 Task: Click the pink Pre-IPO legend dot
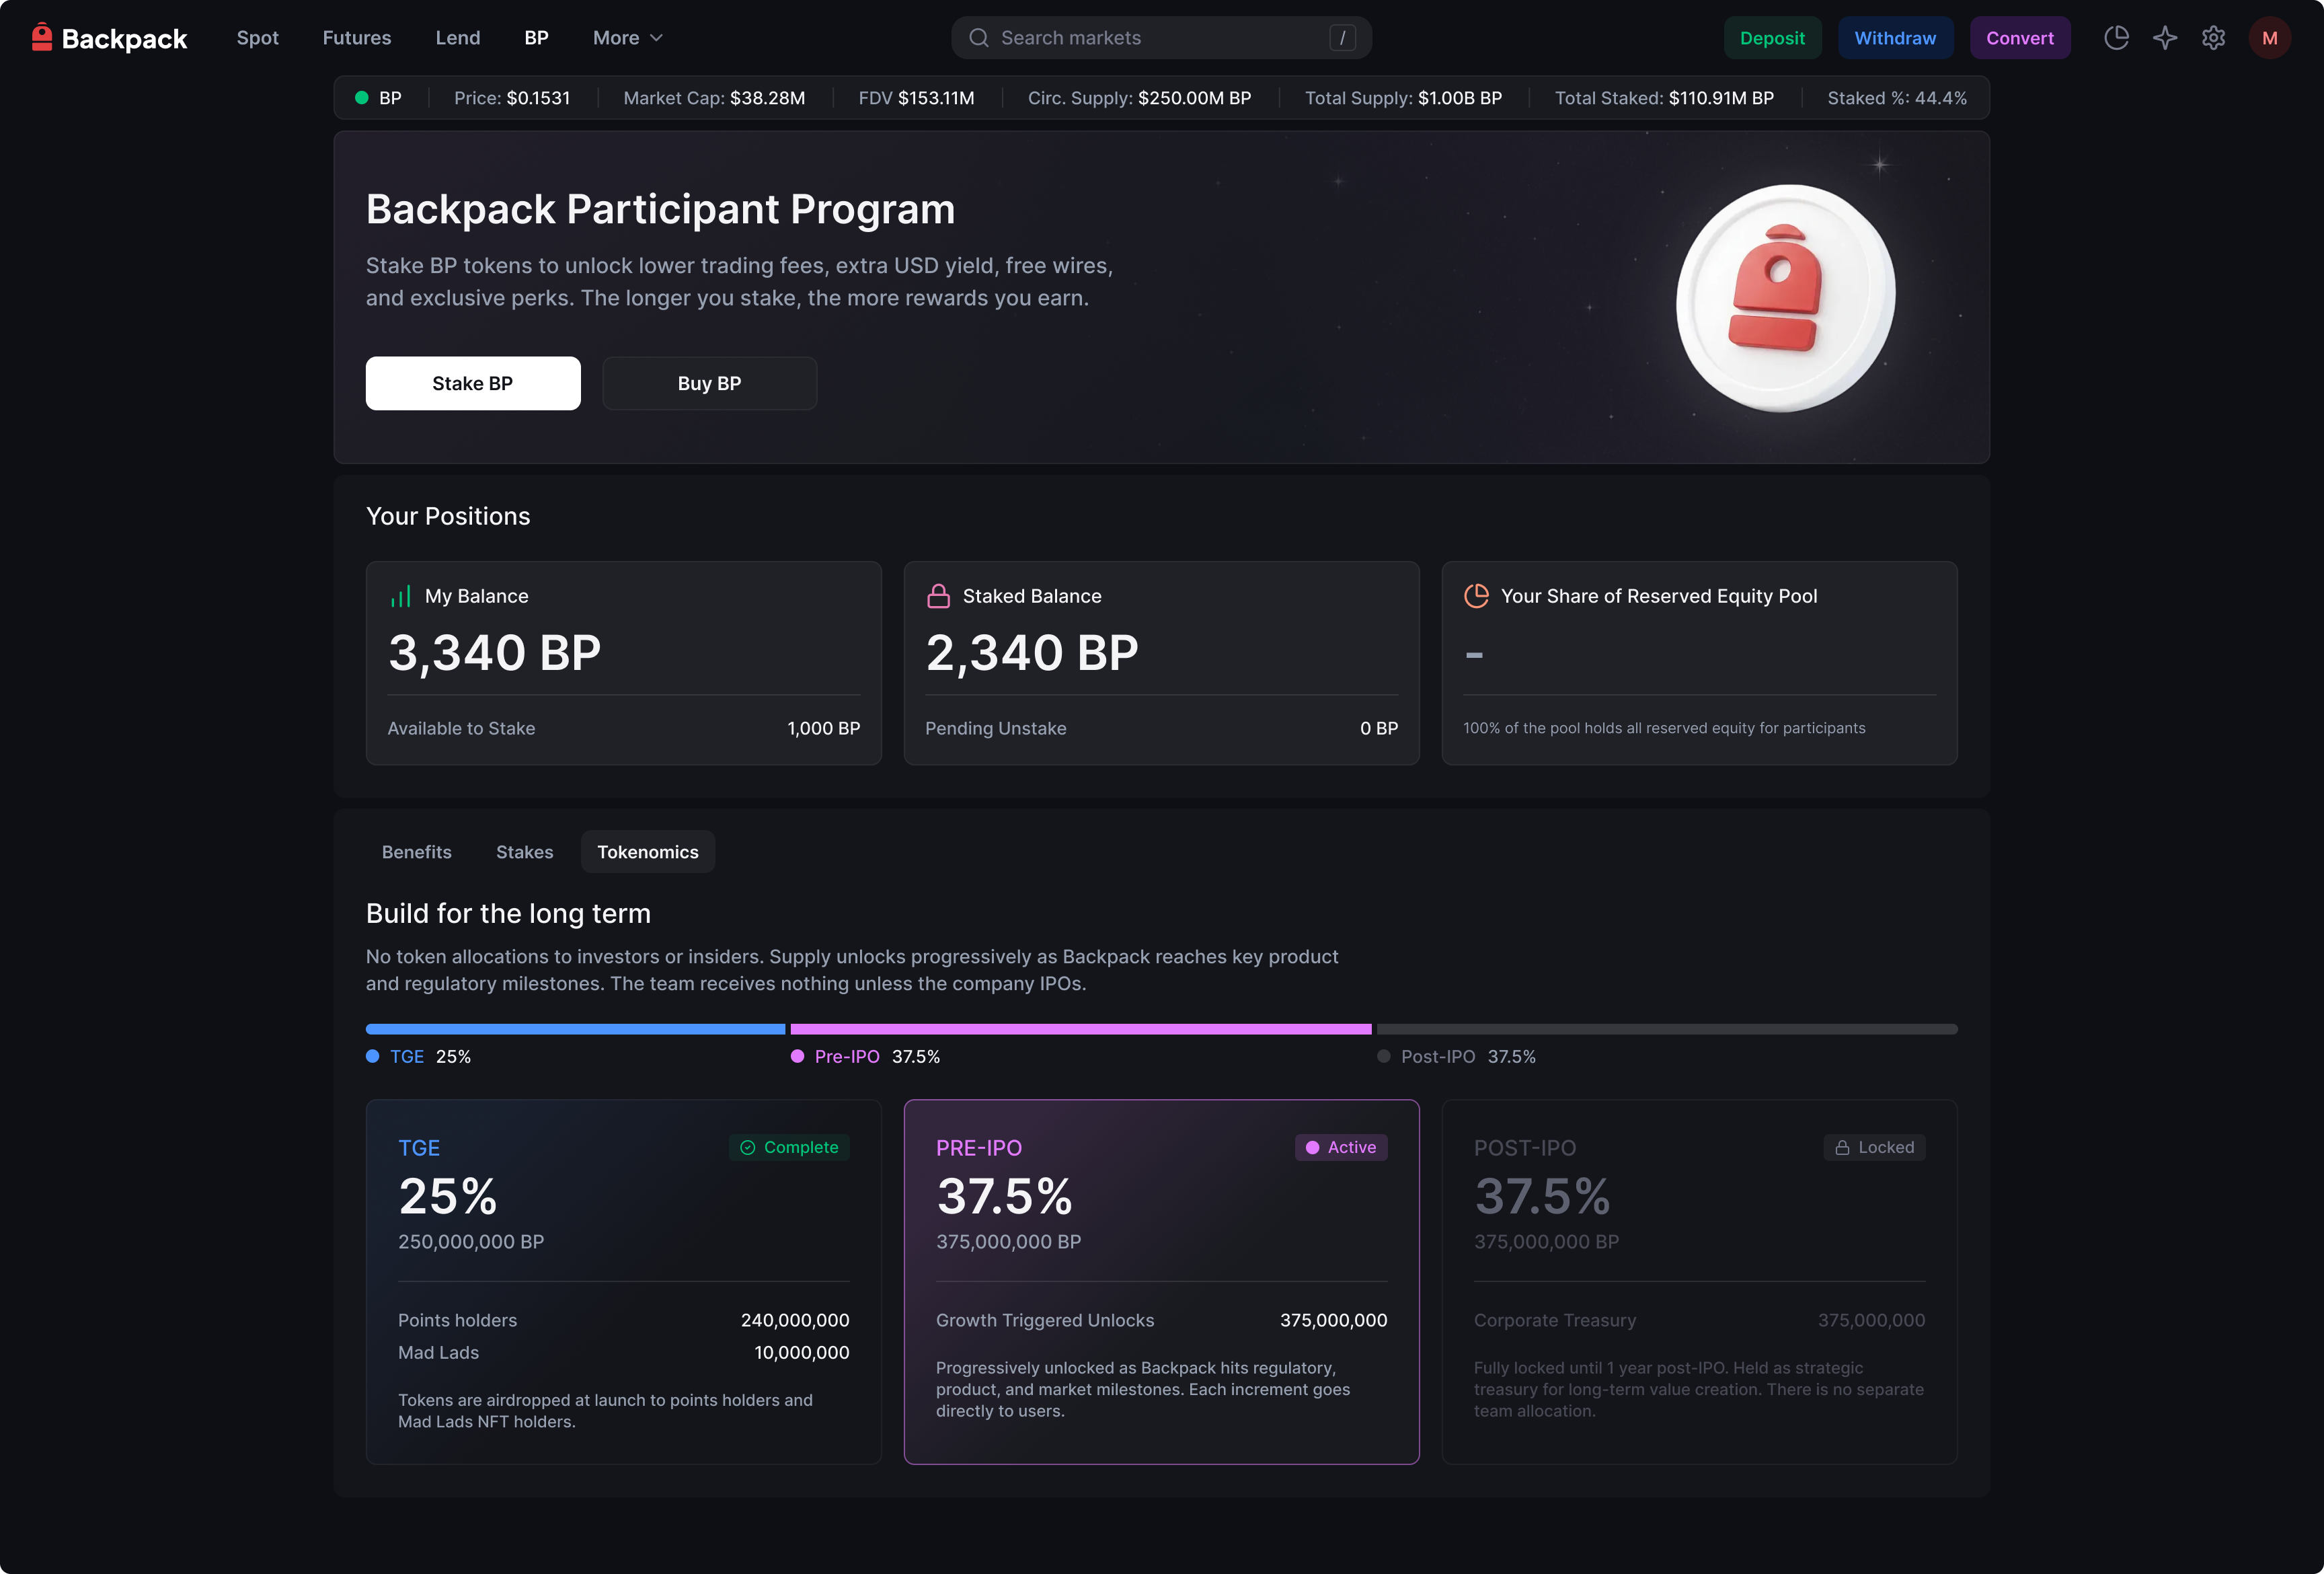coord(797,1056)
